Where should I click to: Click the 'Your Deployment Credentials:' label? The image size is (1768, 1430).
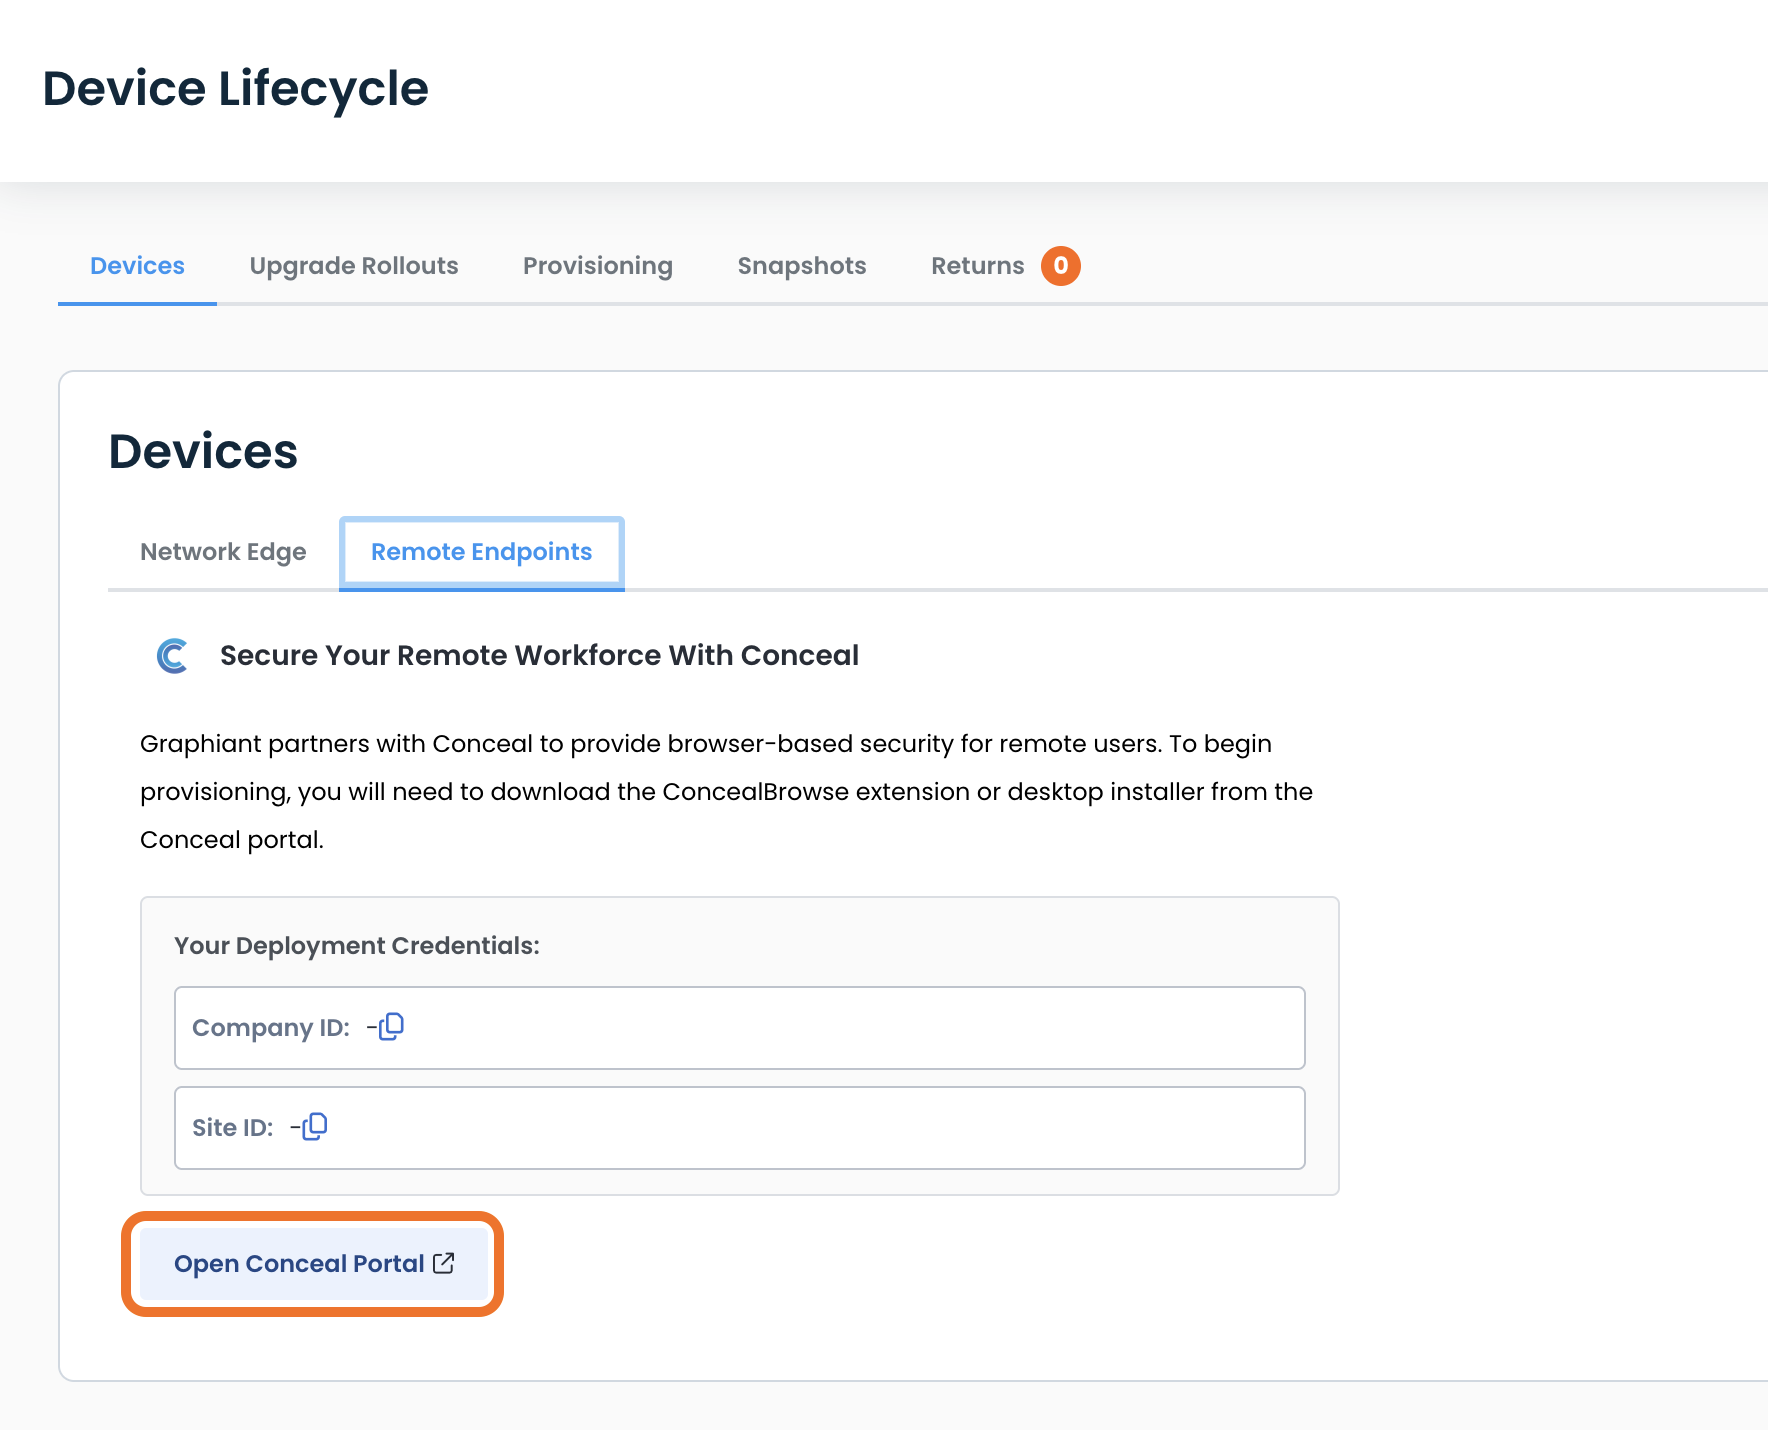click(x=357, y=946)
